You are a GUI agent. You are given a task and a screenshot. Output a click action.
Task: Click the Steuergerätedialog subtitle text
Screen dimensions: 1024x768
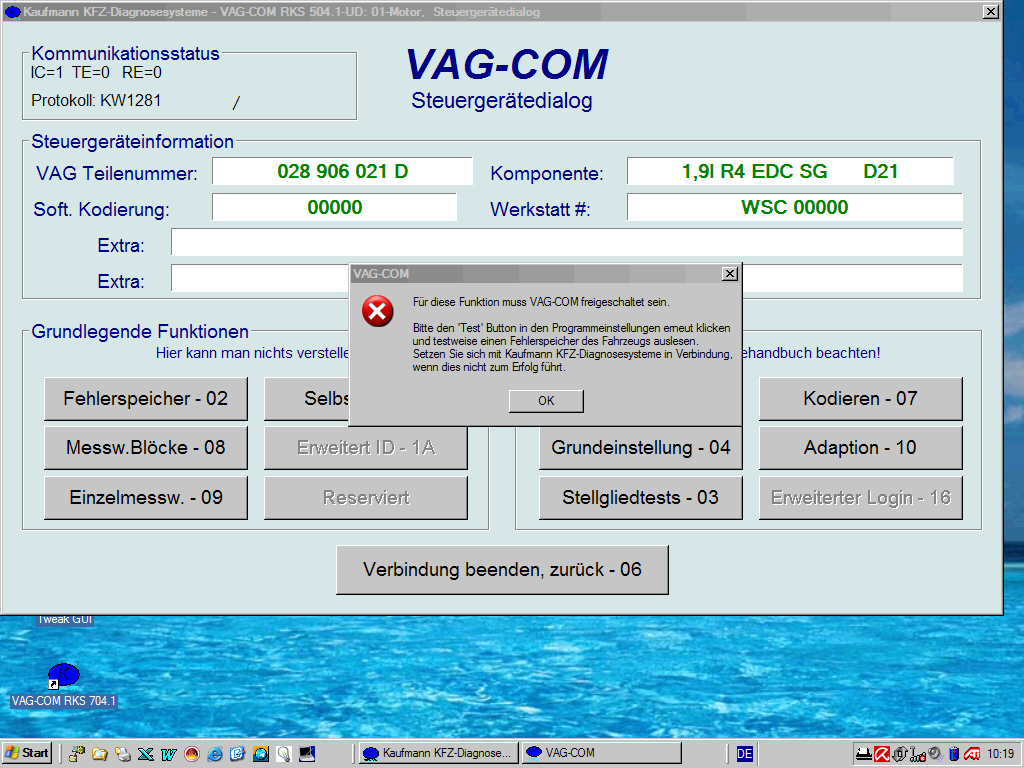[x=502, y=101]
